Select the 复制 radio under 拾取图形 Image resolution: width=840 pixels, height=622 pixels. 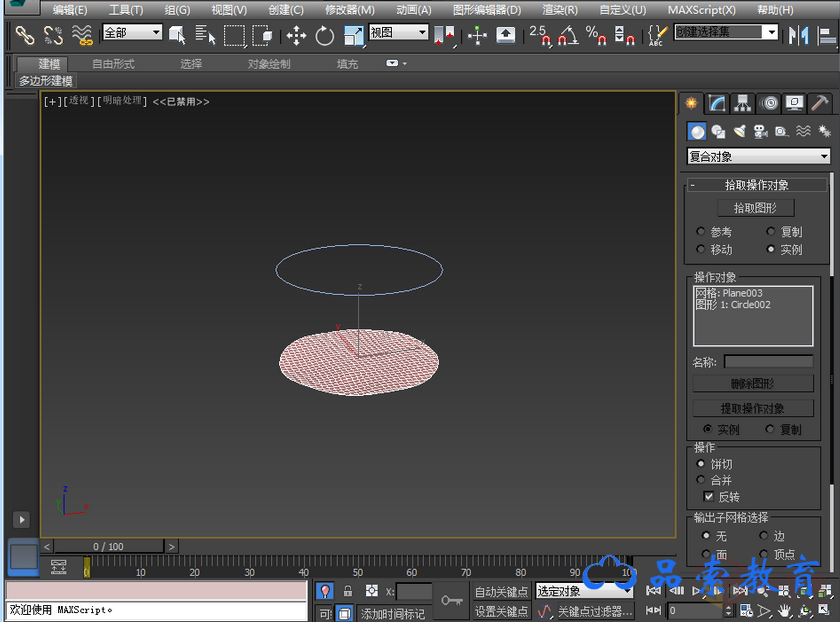[770, 232]
